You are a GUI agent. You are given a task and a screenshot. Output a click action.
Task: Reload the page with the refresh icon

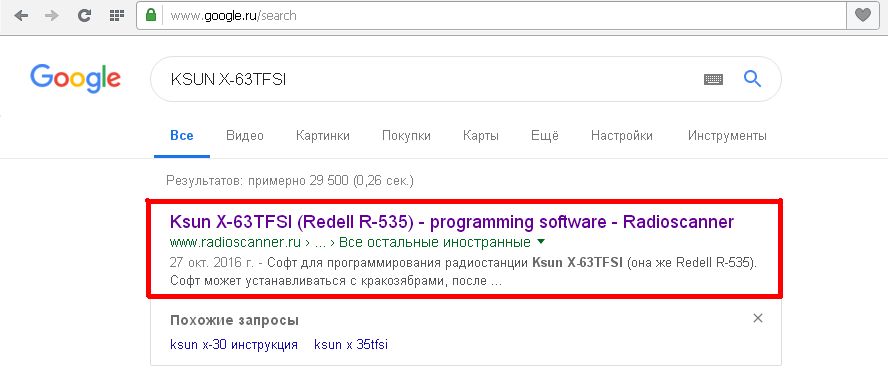point(84,15)
